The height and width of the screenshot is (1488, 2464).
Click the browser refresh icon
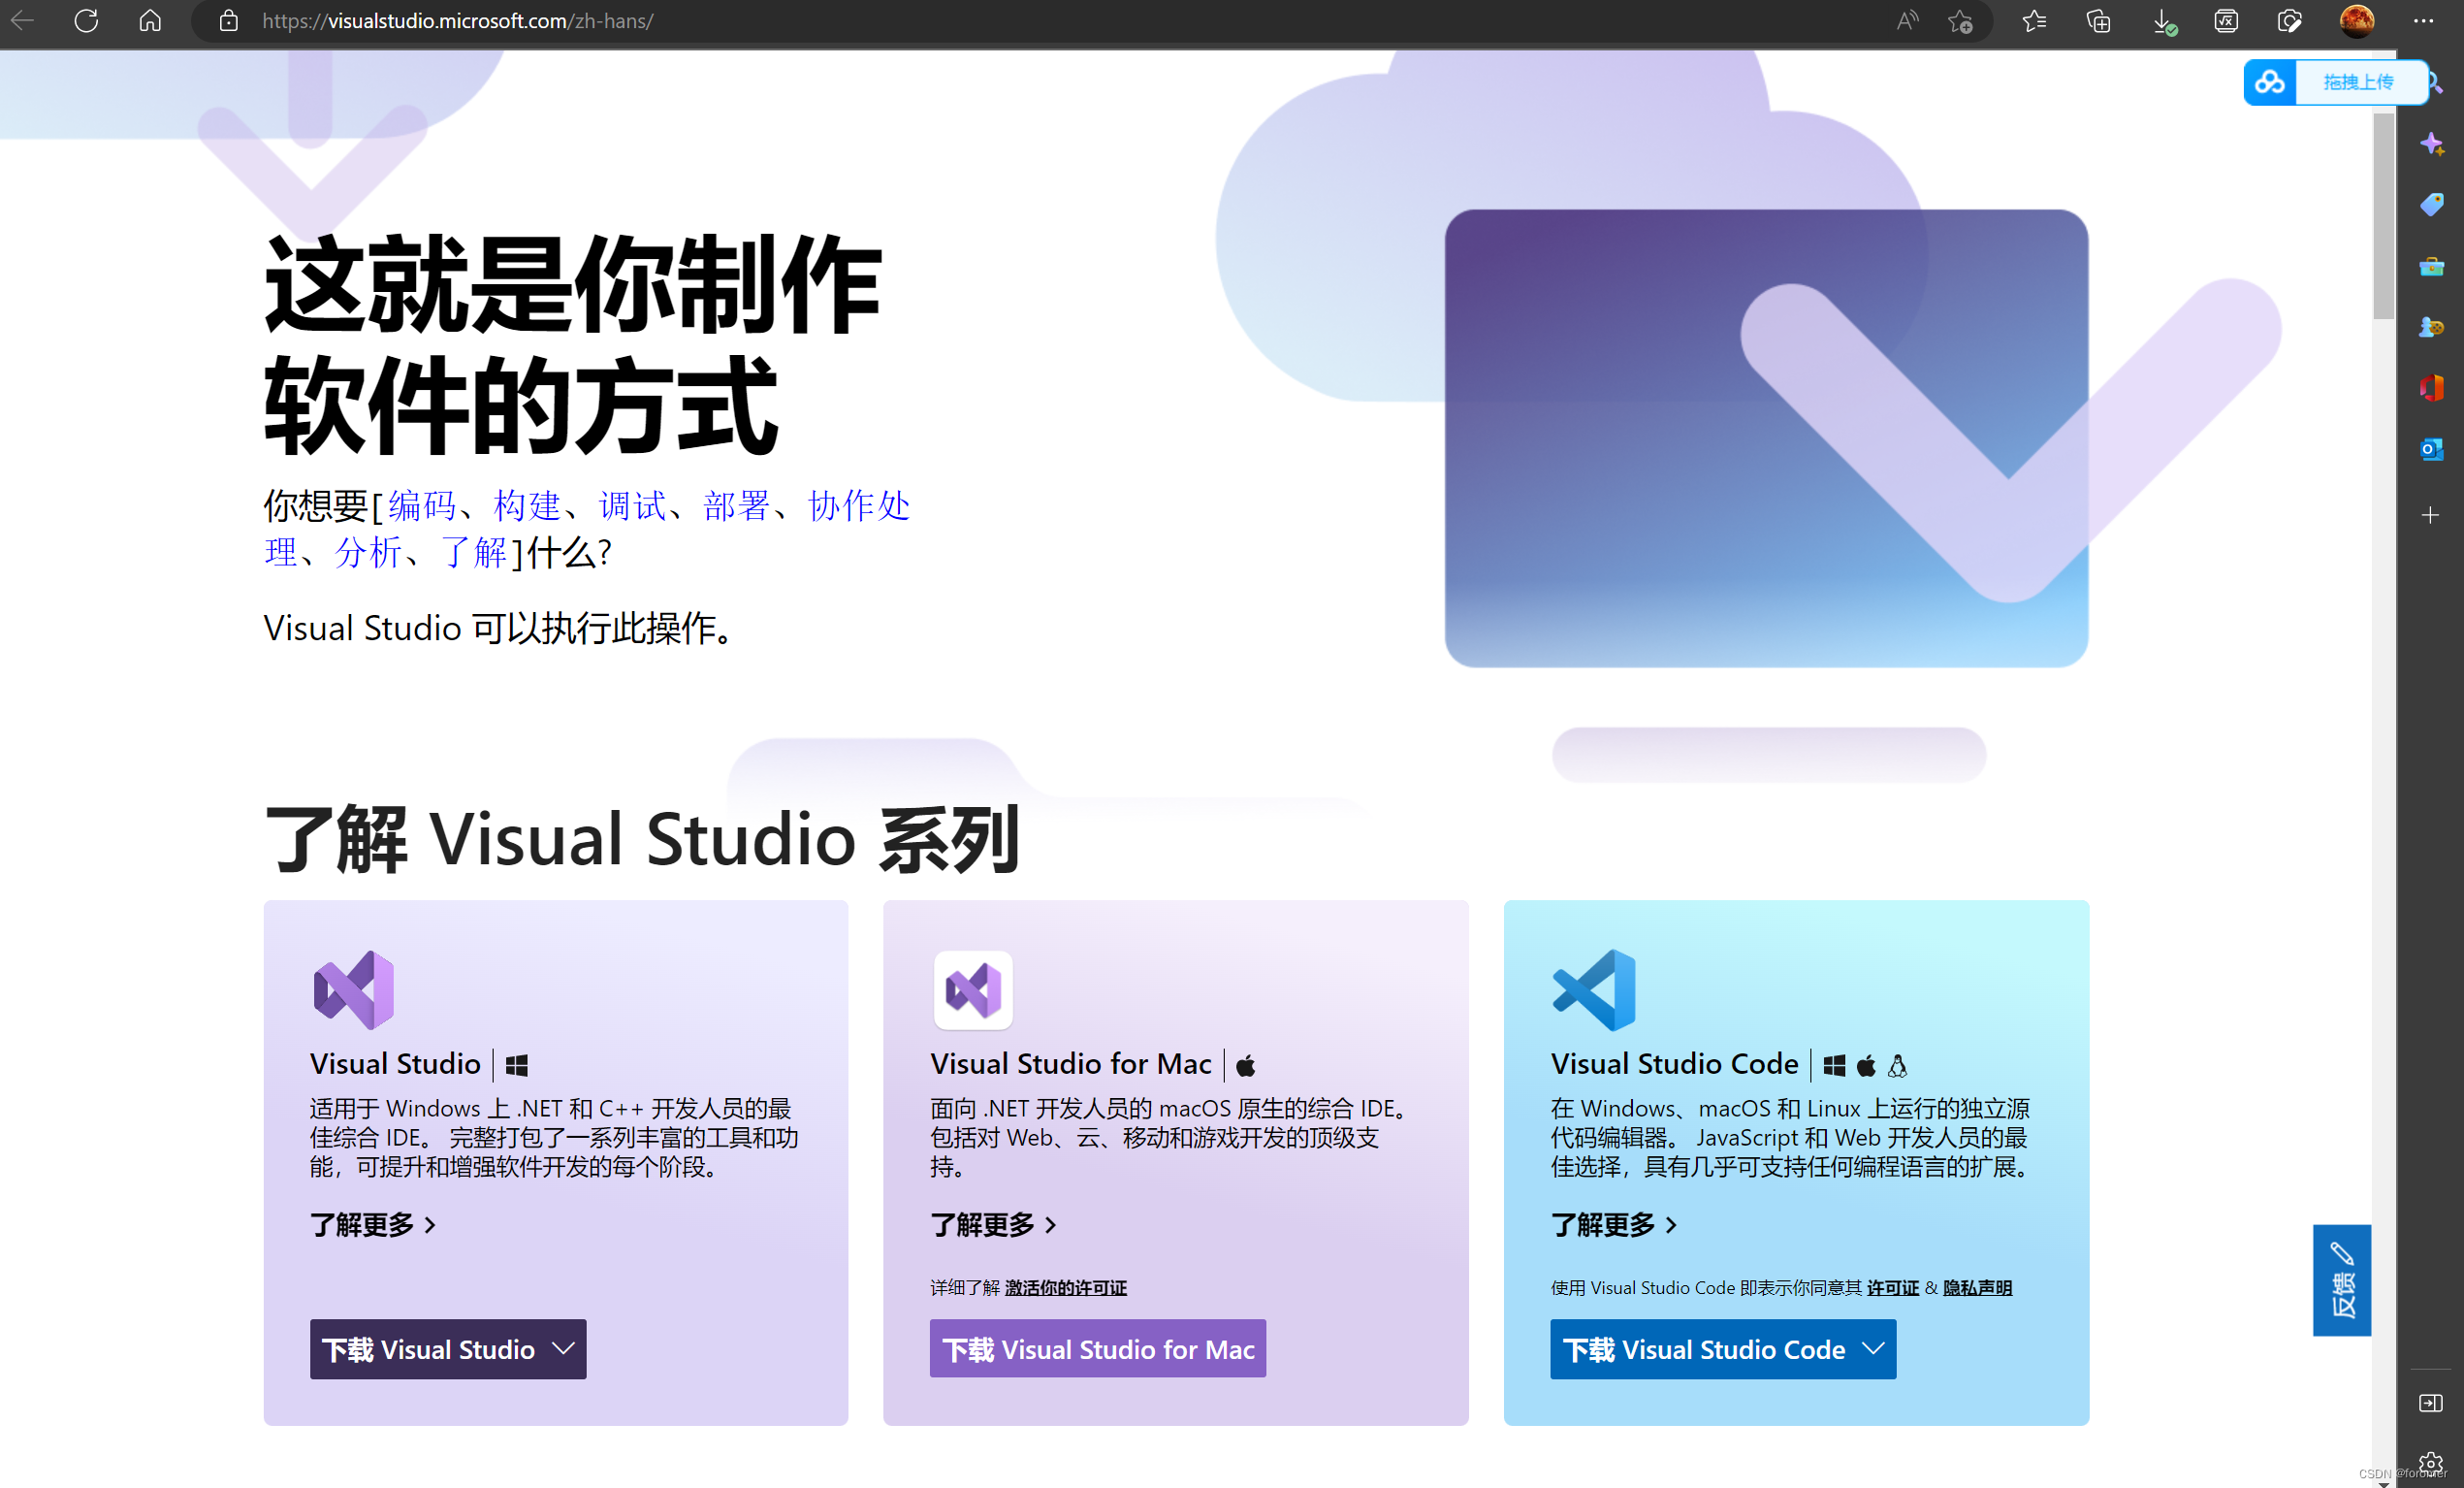tap(86, 21)
